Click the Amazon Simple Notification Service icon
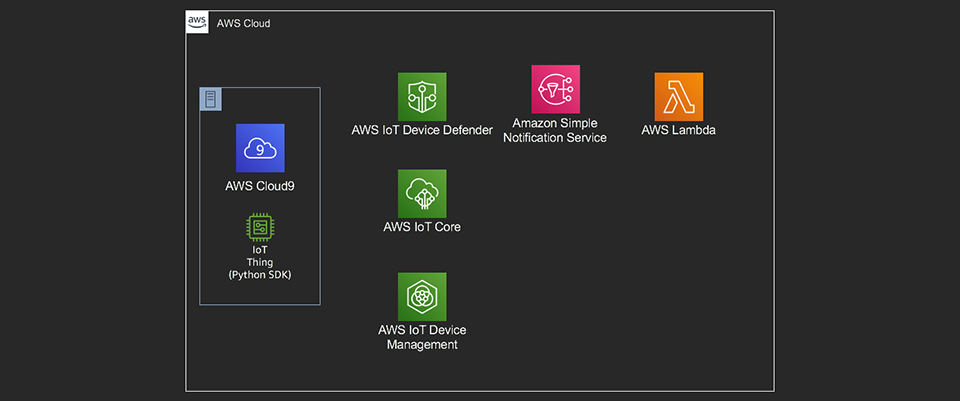This screenshot has height=401, width=960. coord(555,89)
